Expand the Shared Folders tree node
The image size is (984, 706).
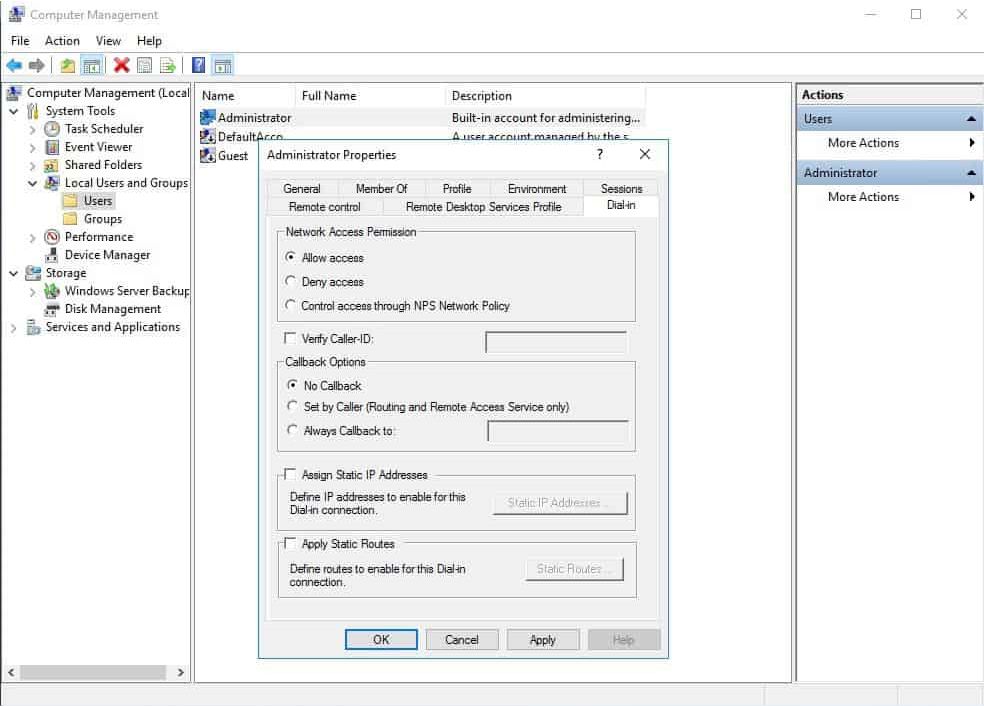[33, 166]
